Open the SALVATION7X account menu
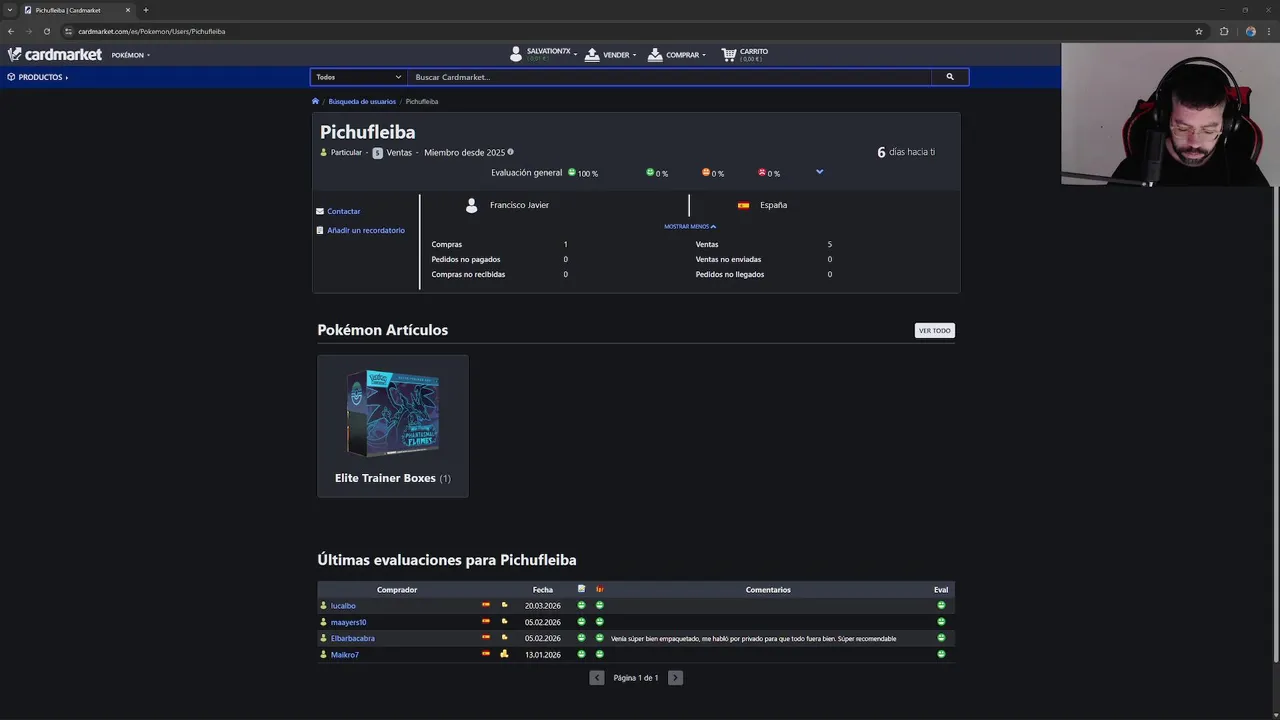Screen dimensions: 1280x720 [x=543, y=54]
